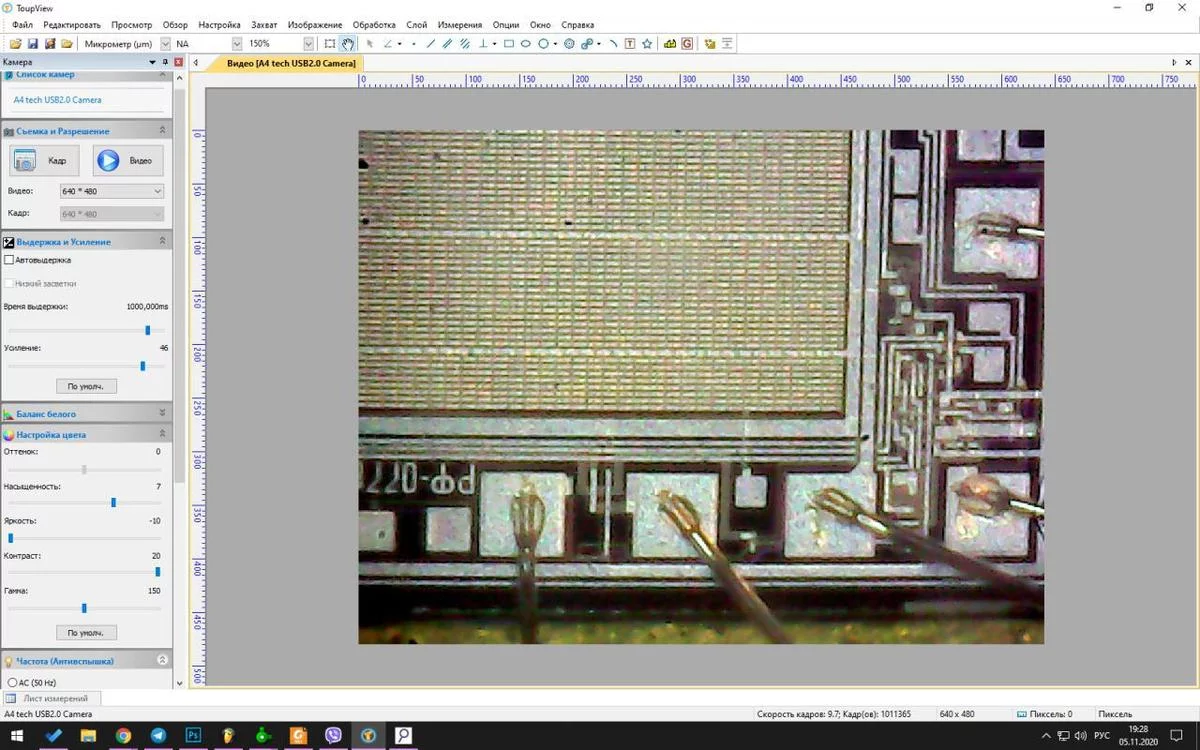Screen dimensions: 1200x750
Task: Select the hand pan tool
Action: 347,44
